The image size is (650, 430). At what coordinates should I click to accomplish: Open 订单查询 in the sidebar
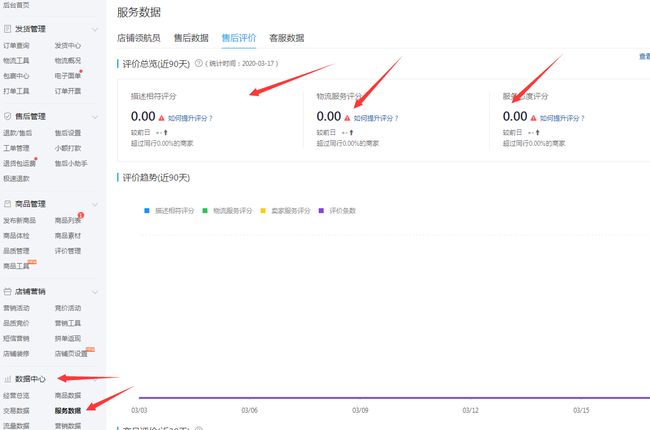(16, 46)
